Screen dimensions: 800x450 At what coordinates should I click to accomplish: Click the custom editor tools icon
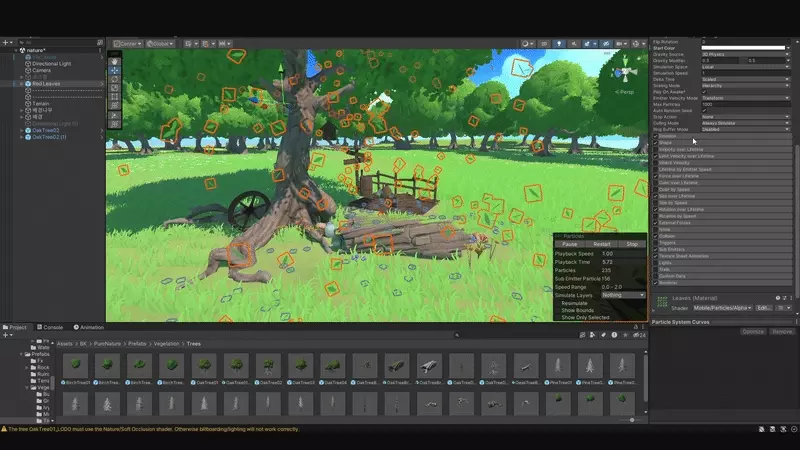pyautogui.click(x=114, y=116)
